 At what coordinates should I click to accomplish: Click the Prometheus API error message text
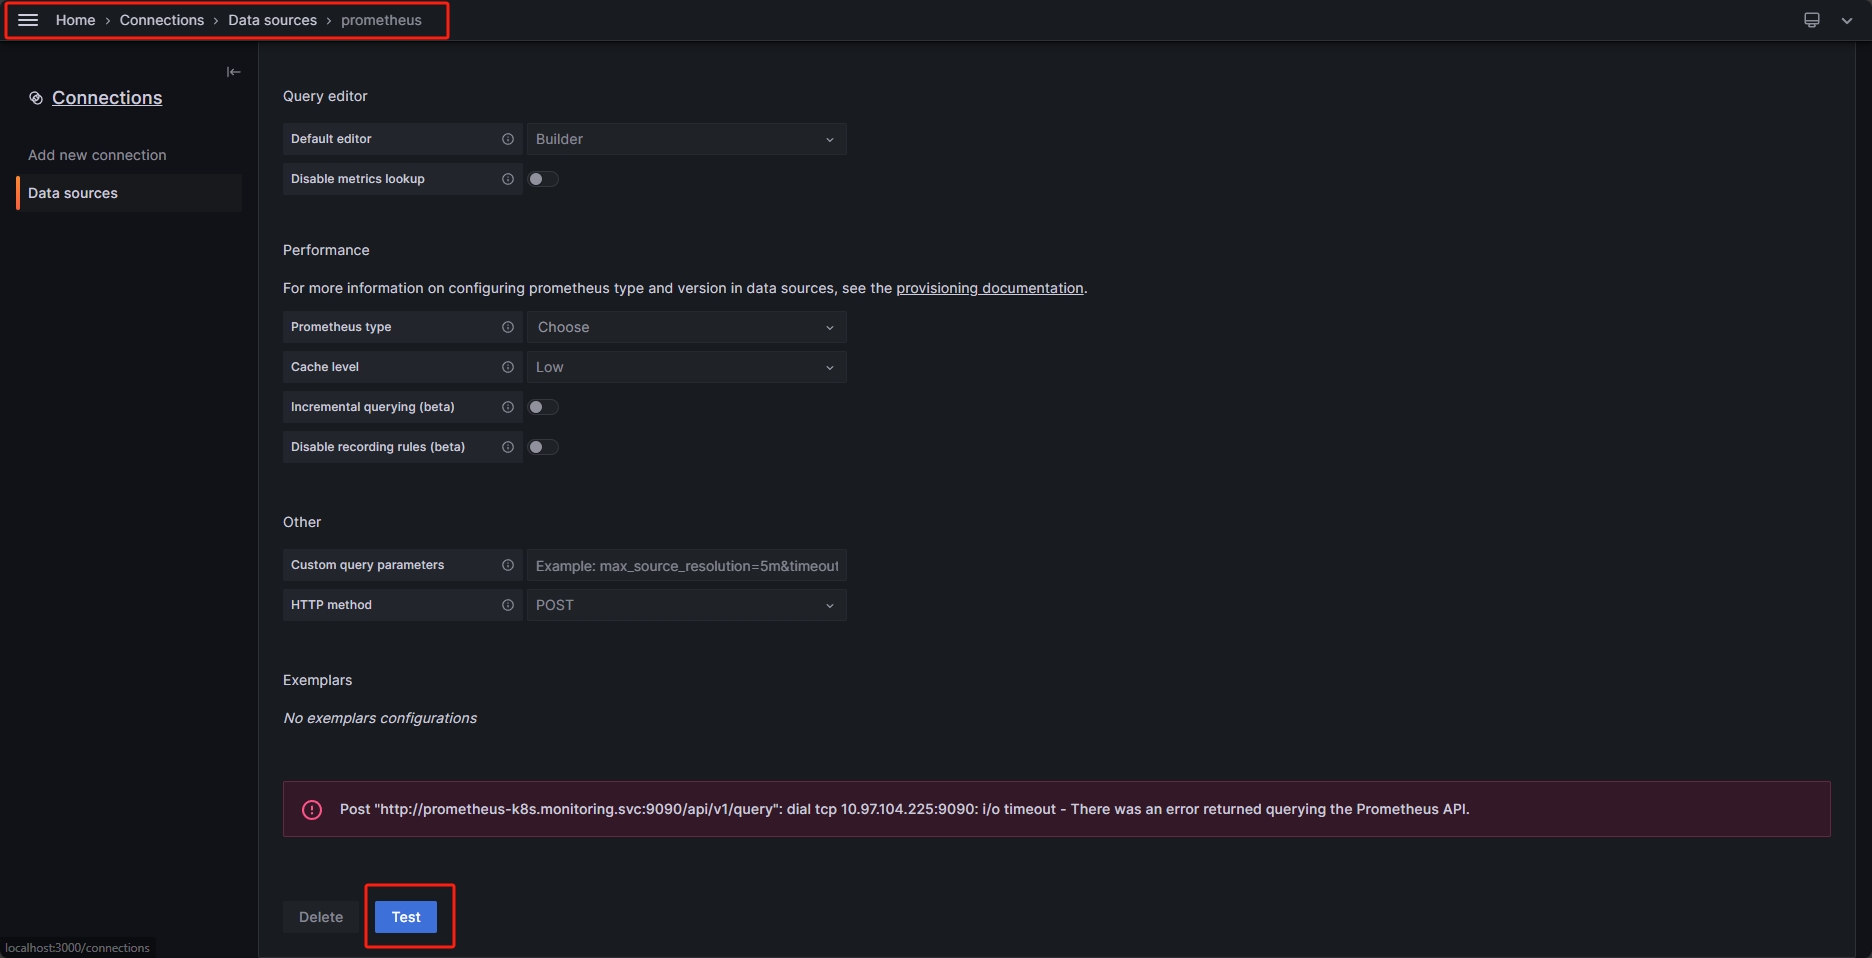(x=905, y=809)
